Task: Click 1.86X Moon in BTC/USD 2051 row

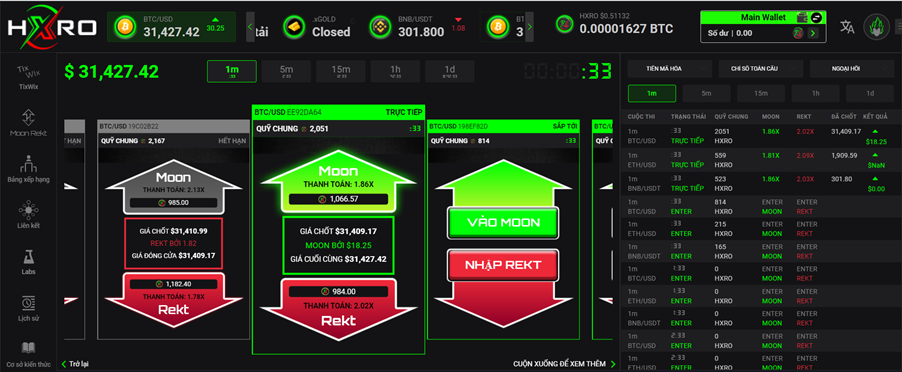Action: [771, 132]
